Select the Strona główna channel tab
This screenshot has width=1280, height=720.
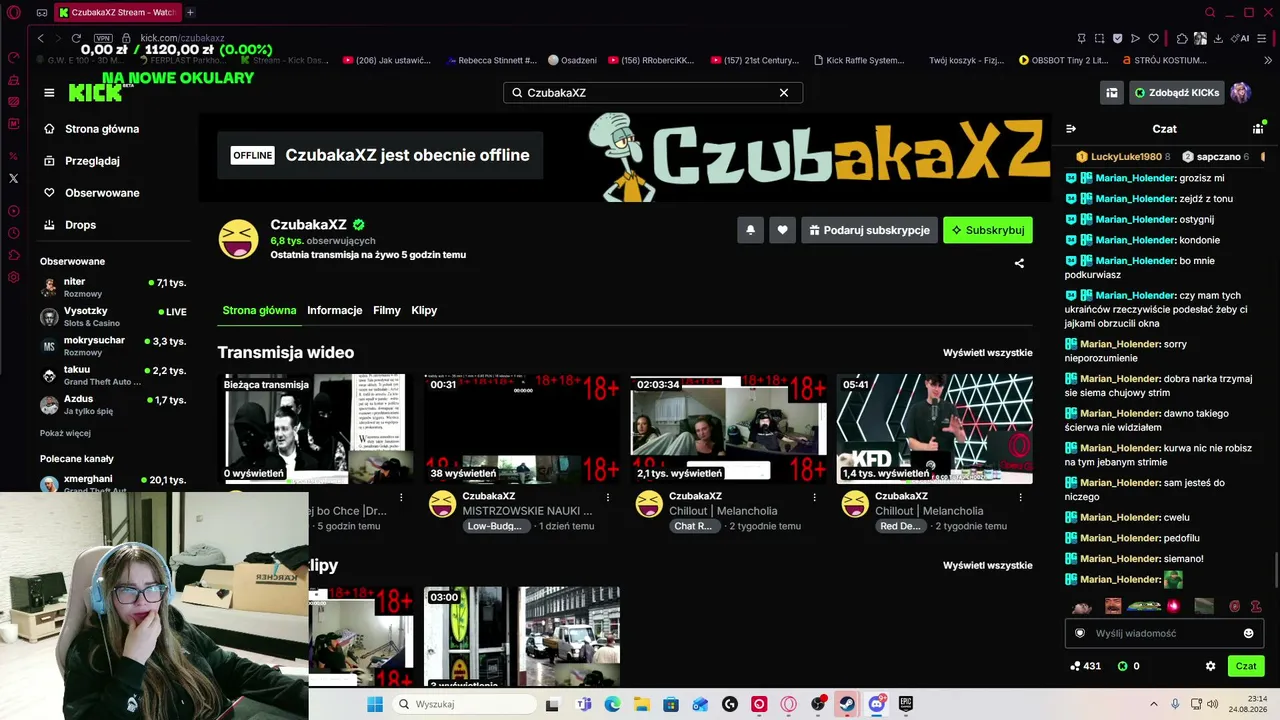click(259, 310)
